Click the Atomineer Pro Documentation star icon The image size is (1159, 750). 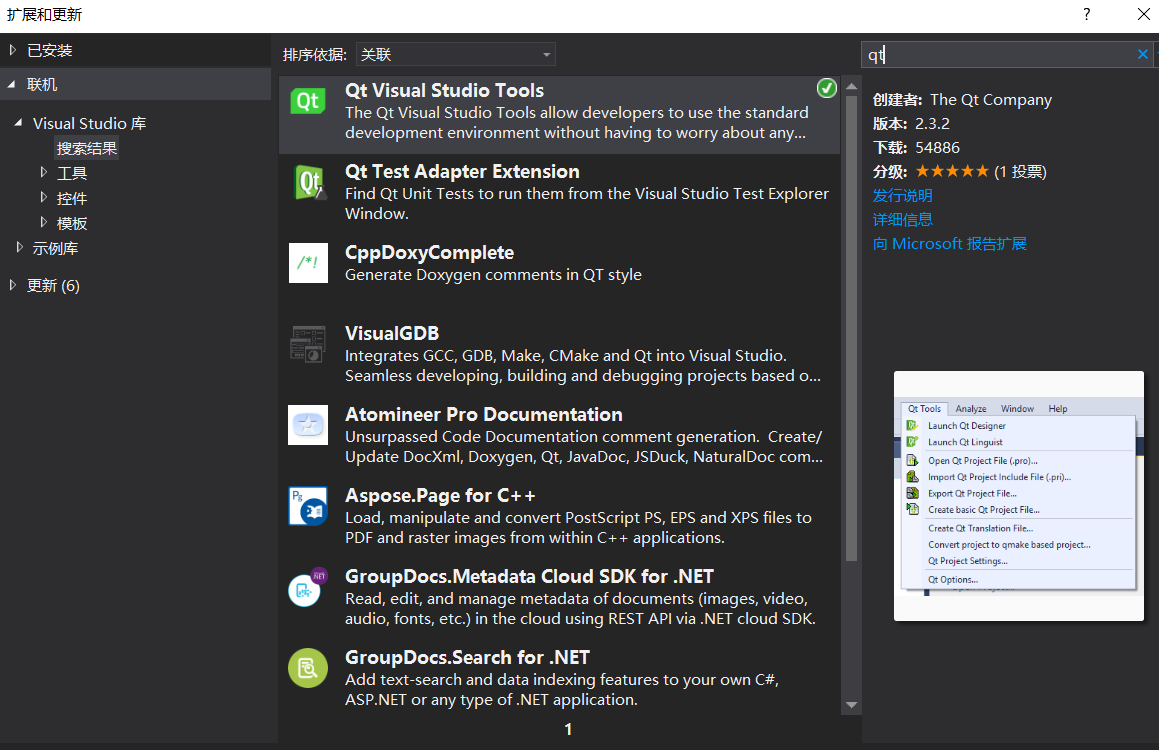click(307, 425)
